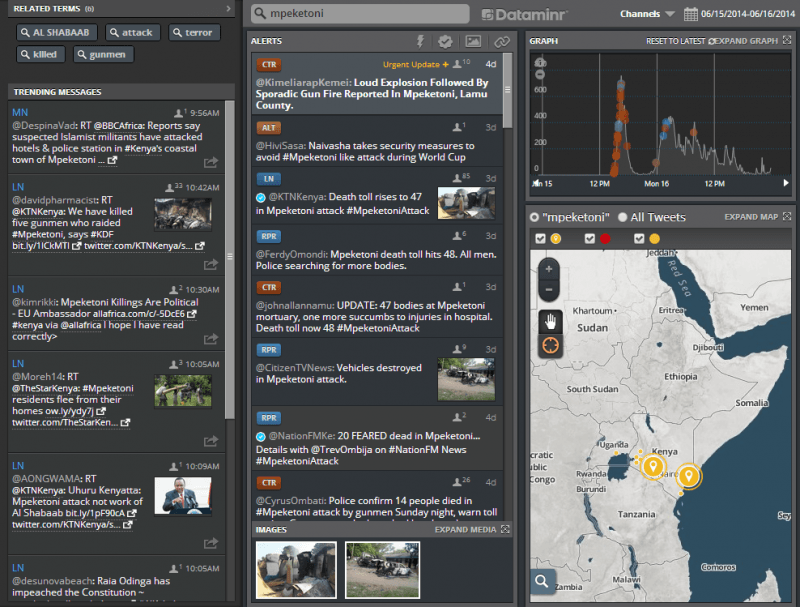
Task: Click the Alerts list scrollbar
Action: (507, 90)
